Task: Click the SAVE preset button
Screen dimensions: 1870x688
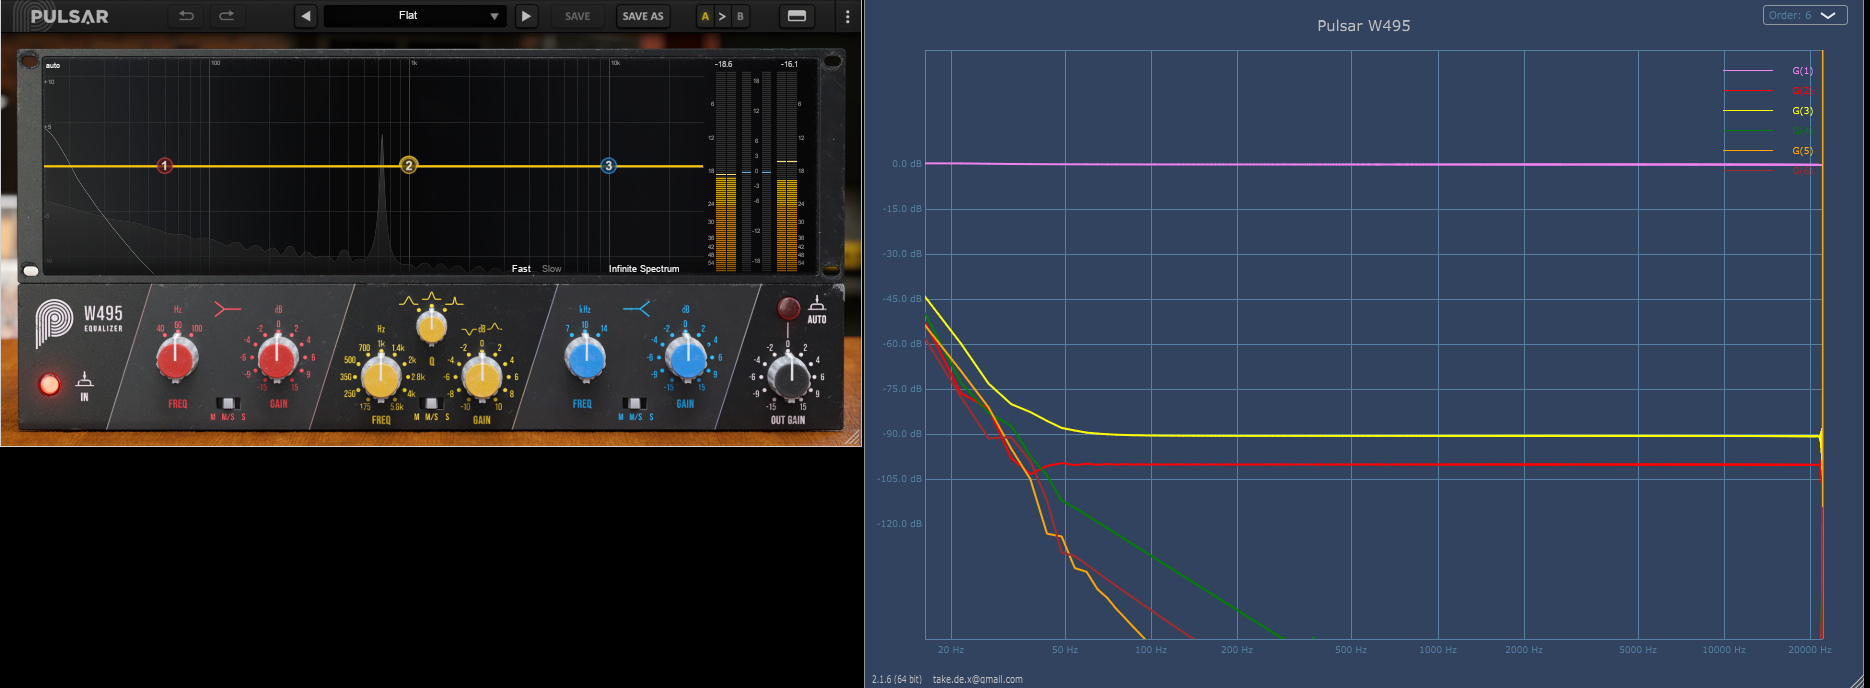Action: [x=578, y=16]
